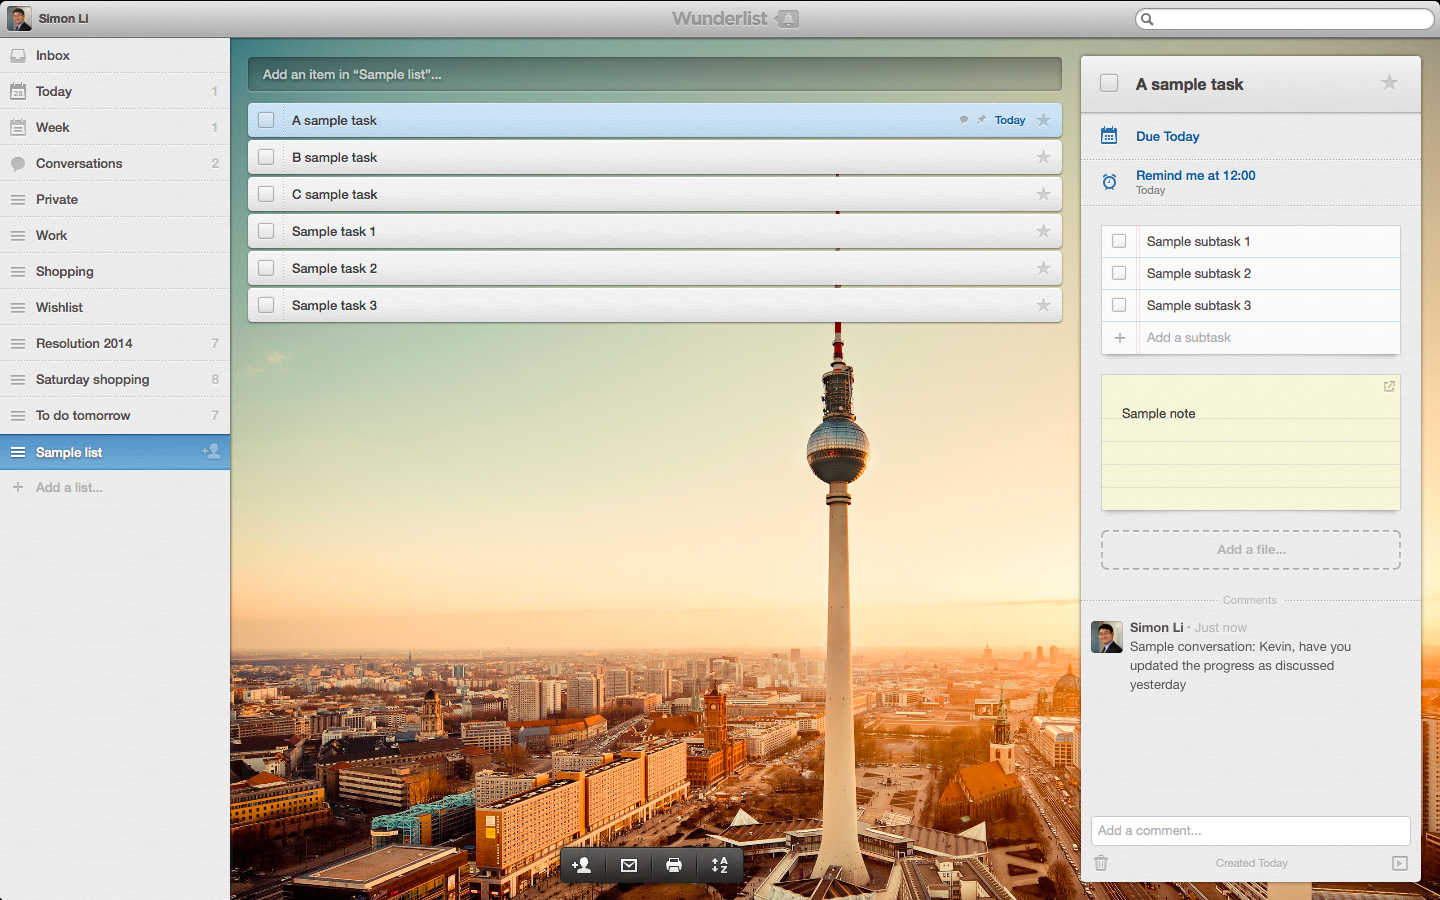Open the To do tomorrow list
This screenshot has width=1440, height=900.
tap(115, 416)
